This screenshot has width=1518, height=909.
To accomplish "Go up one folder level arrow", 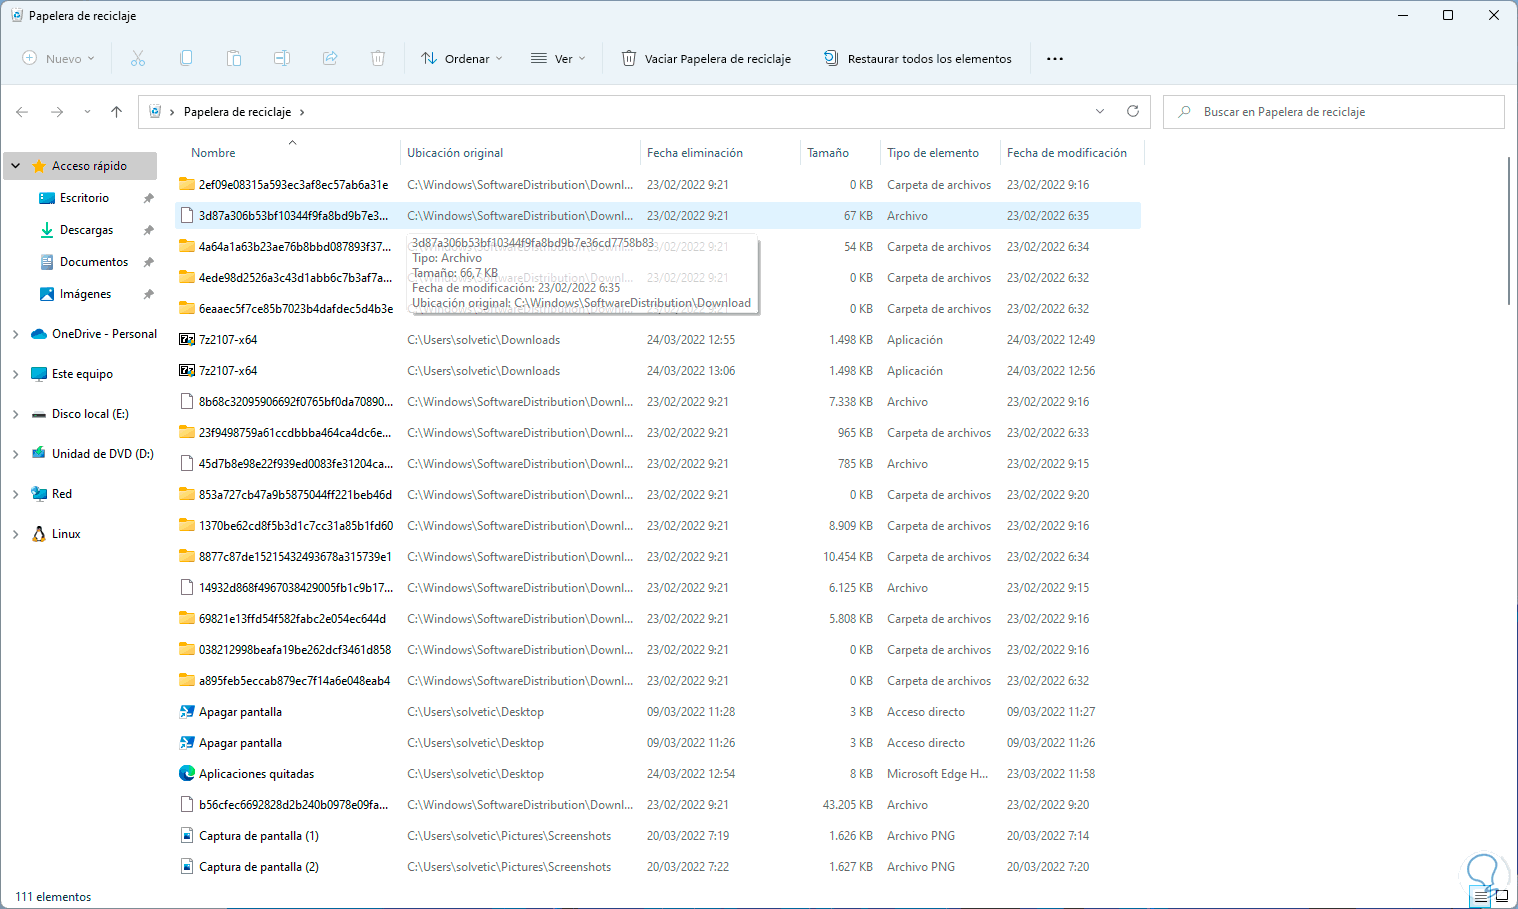I will point(117,112).
